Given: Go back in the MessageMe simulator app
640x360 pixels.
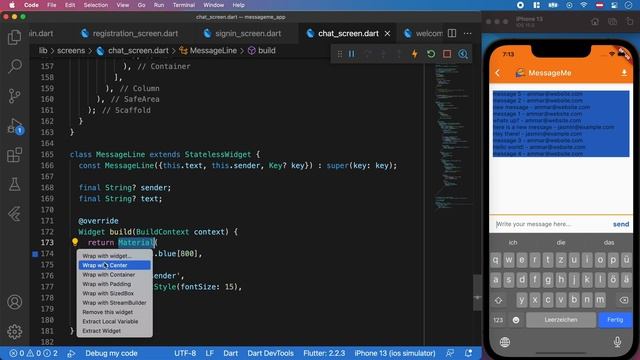Looking at the screenshot, I should [498, 73].
